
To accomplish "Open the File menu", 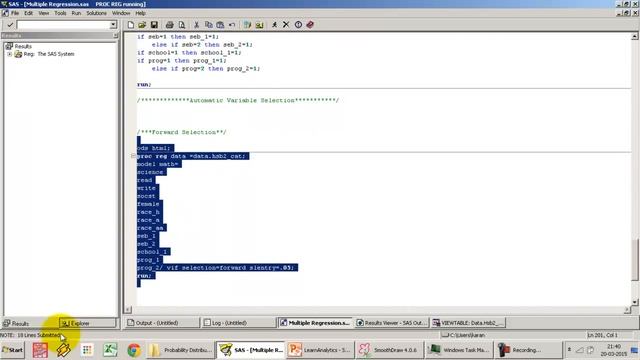I will 15,13.
